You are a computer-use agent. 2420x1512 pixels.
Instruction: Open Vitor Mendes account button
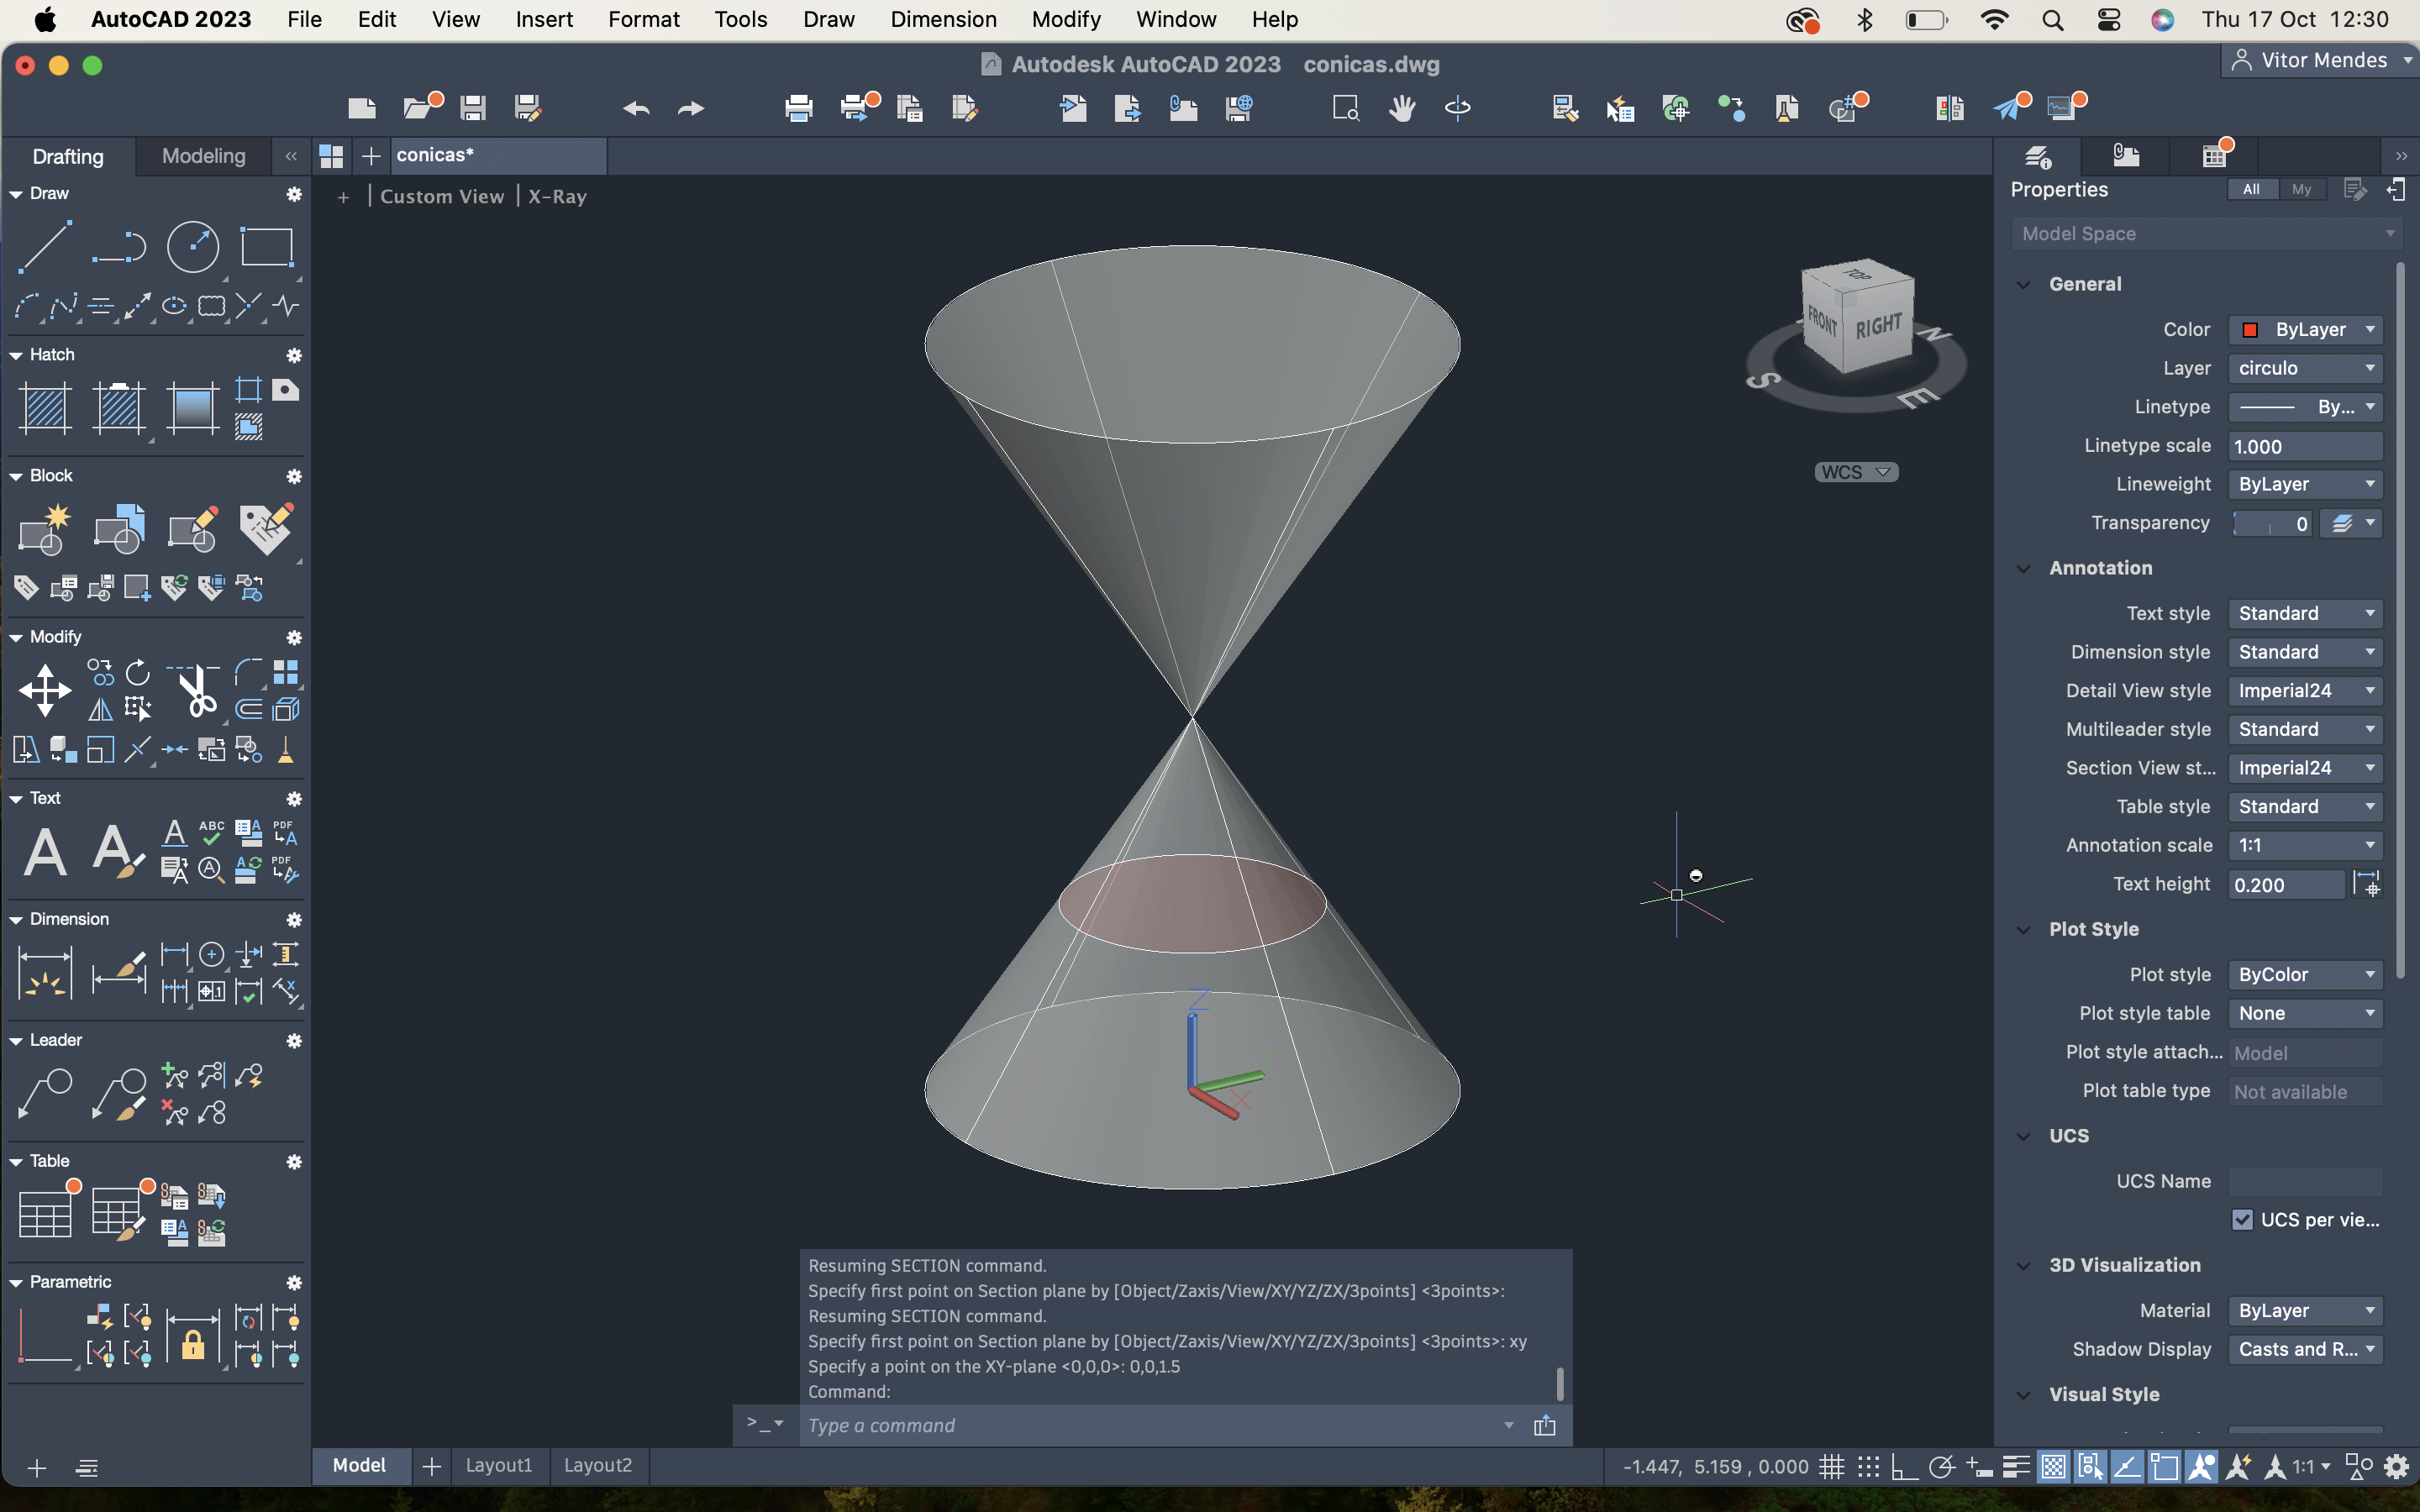tap(2322, 60)
